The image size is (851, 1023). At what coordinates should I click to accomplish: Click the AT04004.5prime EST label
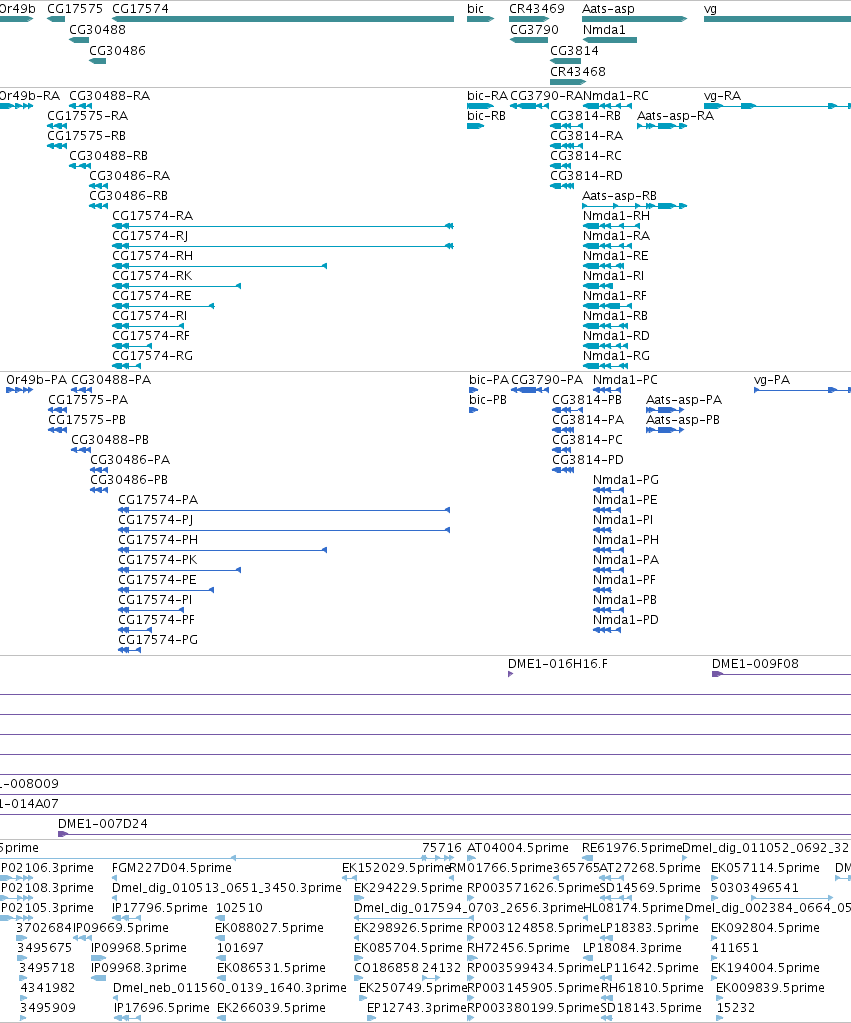coord(518,847)
